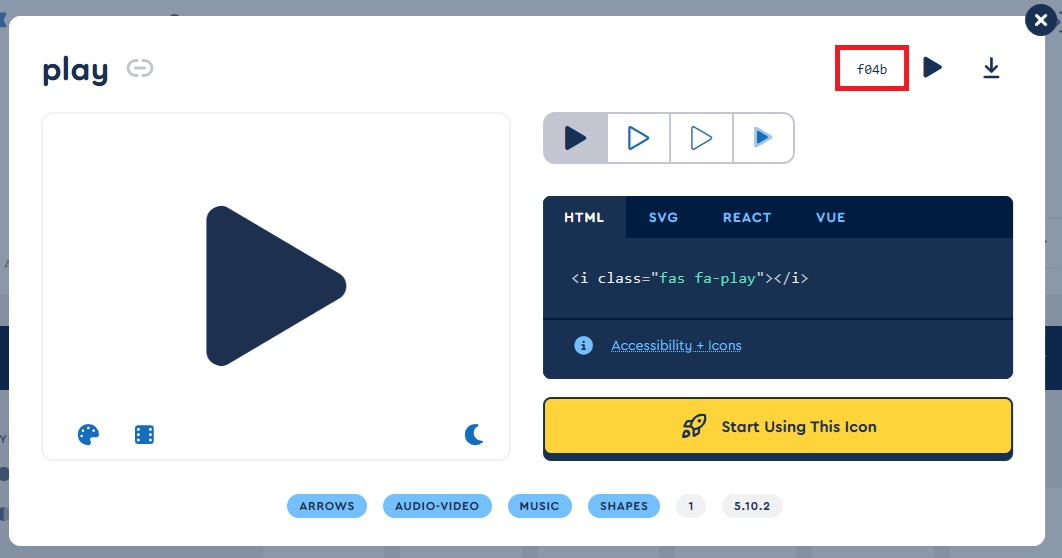Open Accessibility + Icons link
Screen dimensions: 1062x558
676,345
